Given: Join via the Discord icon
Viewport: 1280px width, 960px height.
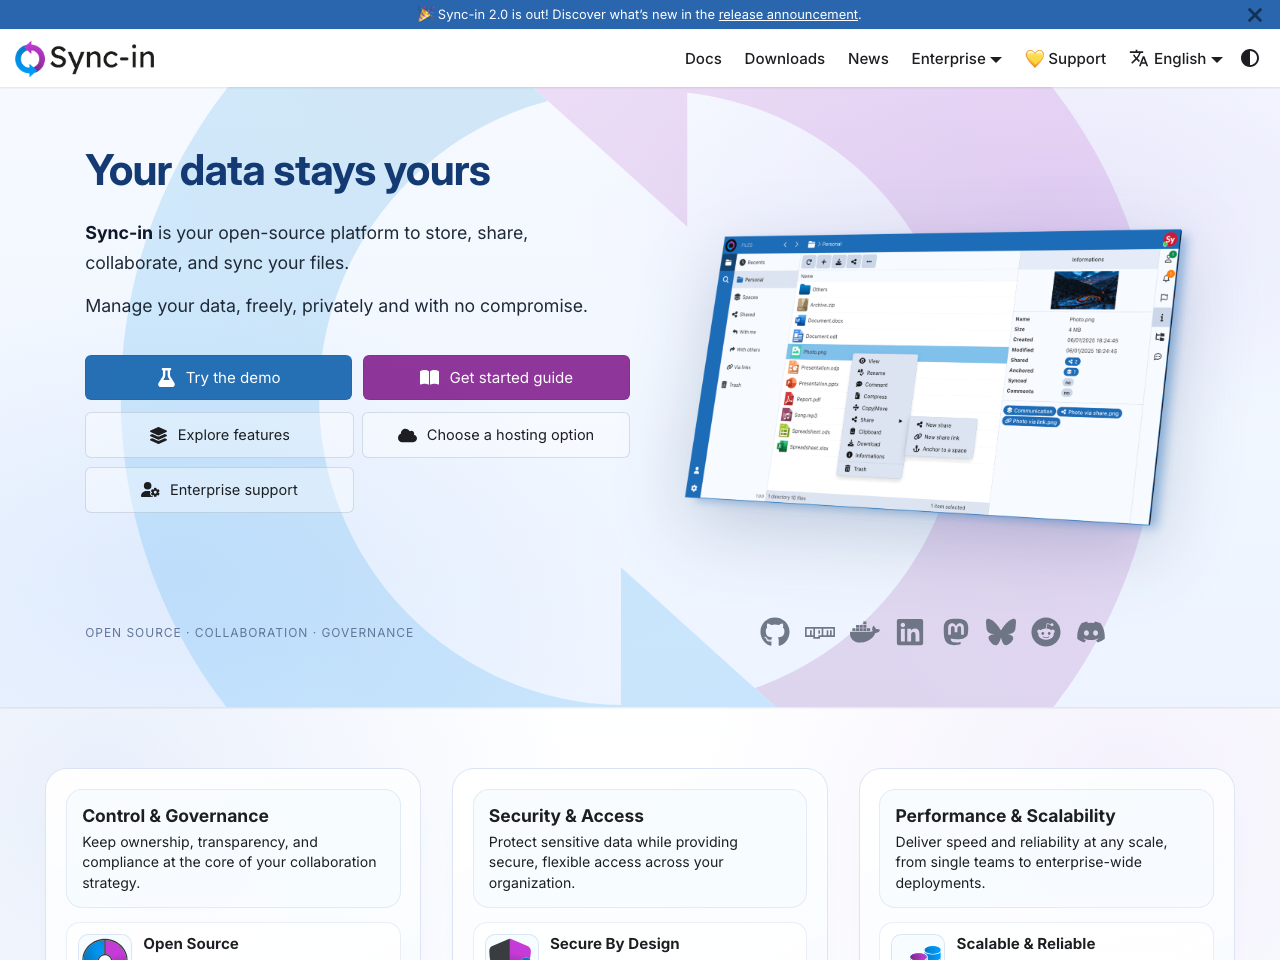Looking at the screenshot, I should pyautogui.click(x=1090, y=632).
